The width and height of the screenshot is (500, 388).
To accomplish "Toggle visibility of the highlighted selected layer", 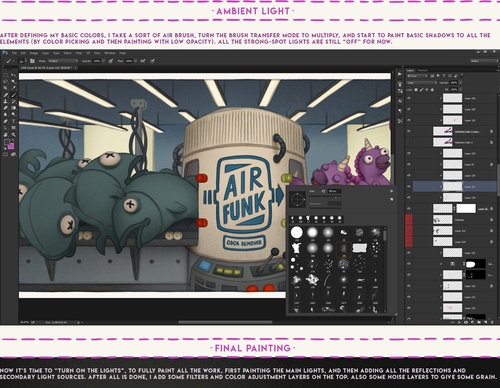I will pyautogui.click(x=409, y=187).
